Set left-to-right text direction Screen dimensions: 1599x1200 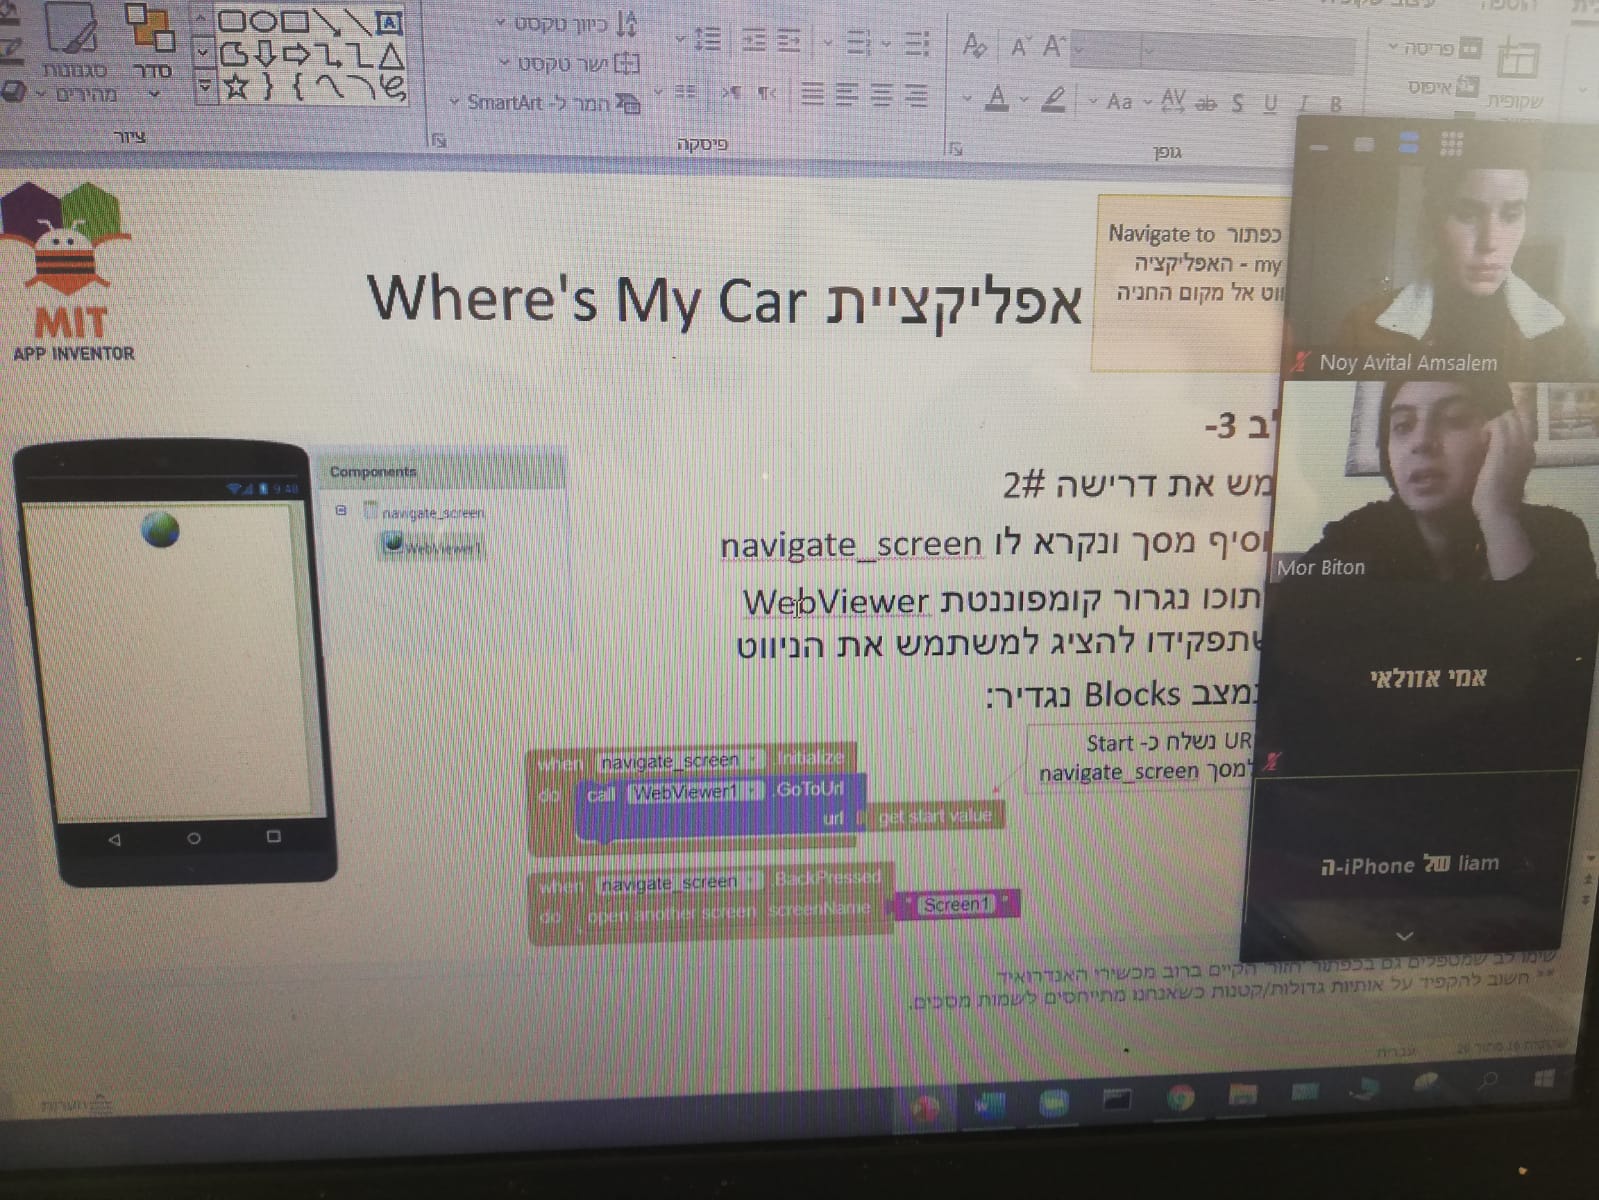click(731, 93)
